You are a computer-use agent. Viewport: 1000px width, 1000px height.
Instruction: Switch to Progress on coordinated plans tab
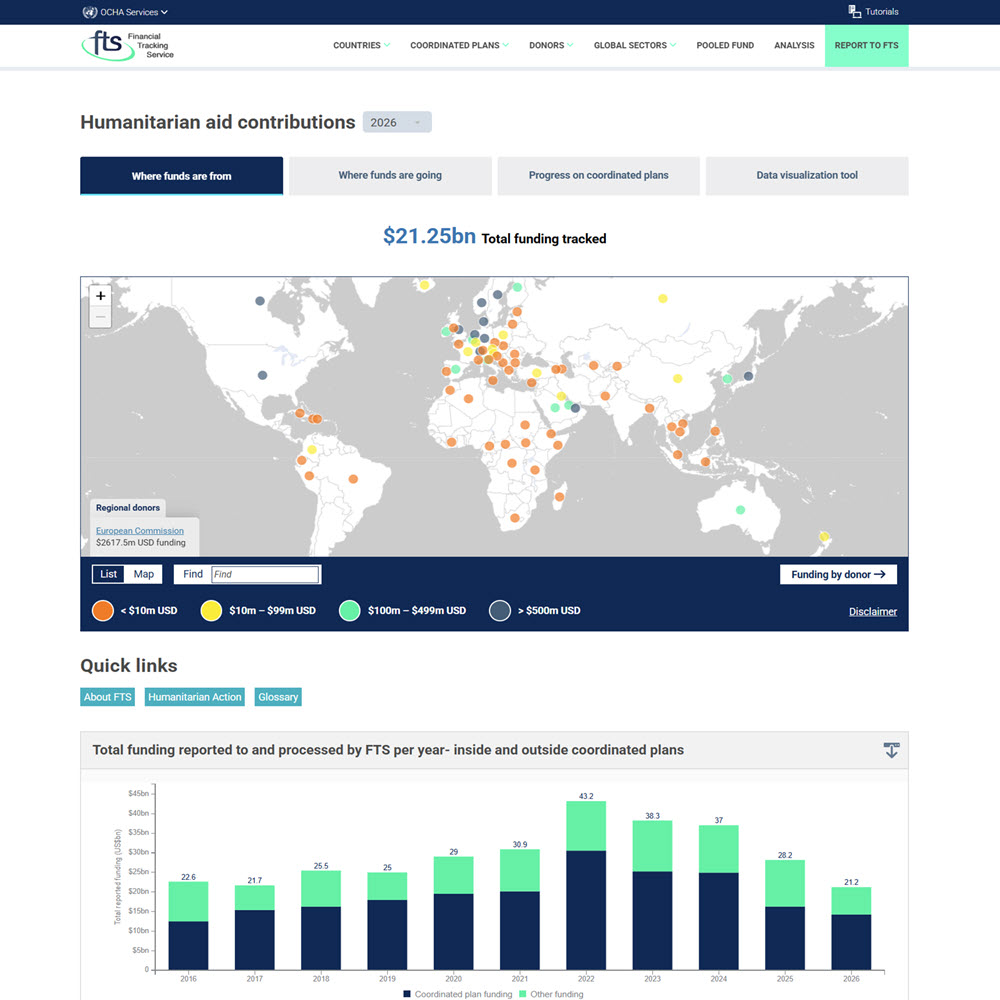tap(598, 175)
